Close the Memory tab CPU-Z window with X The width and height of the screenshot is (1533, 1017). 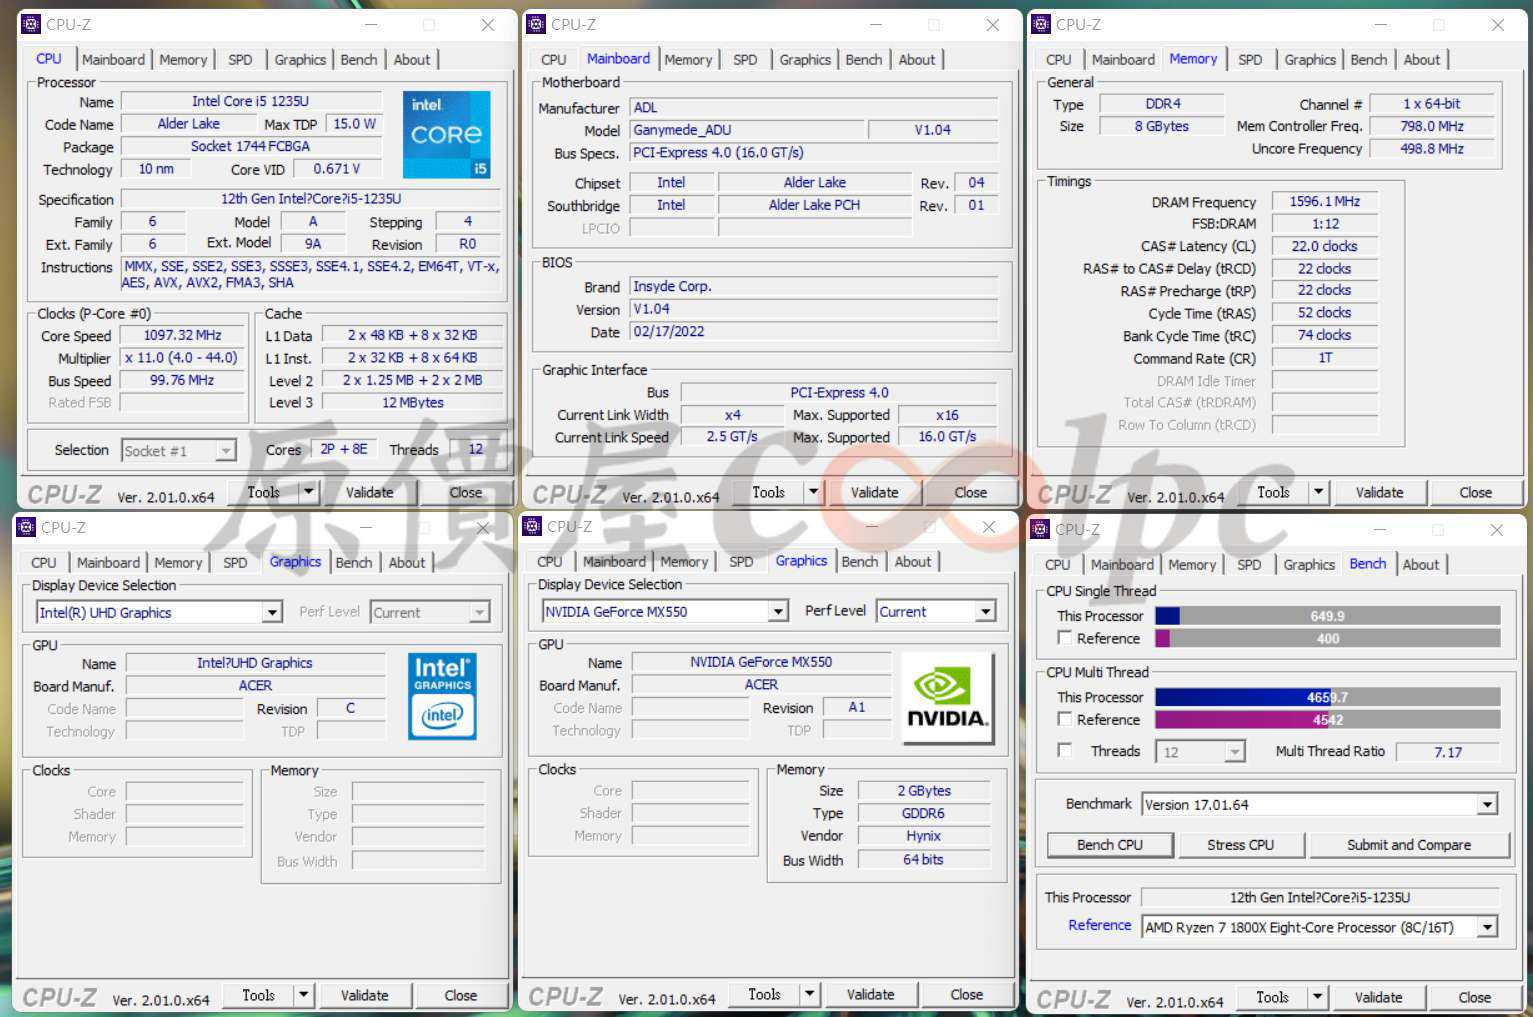click(1497, 25)
